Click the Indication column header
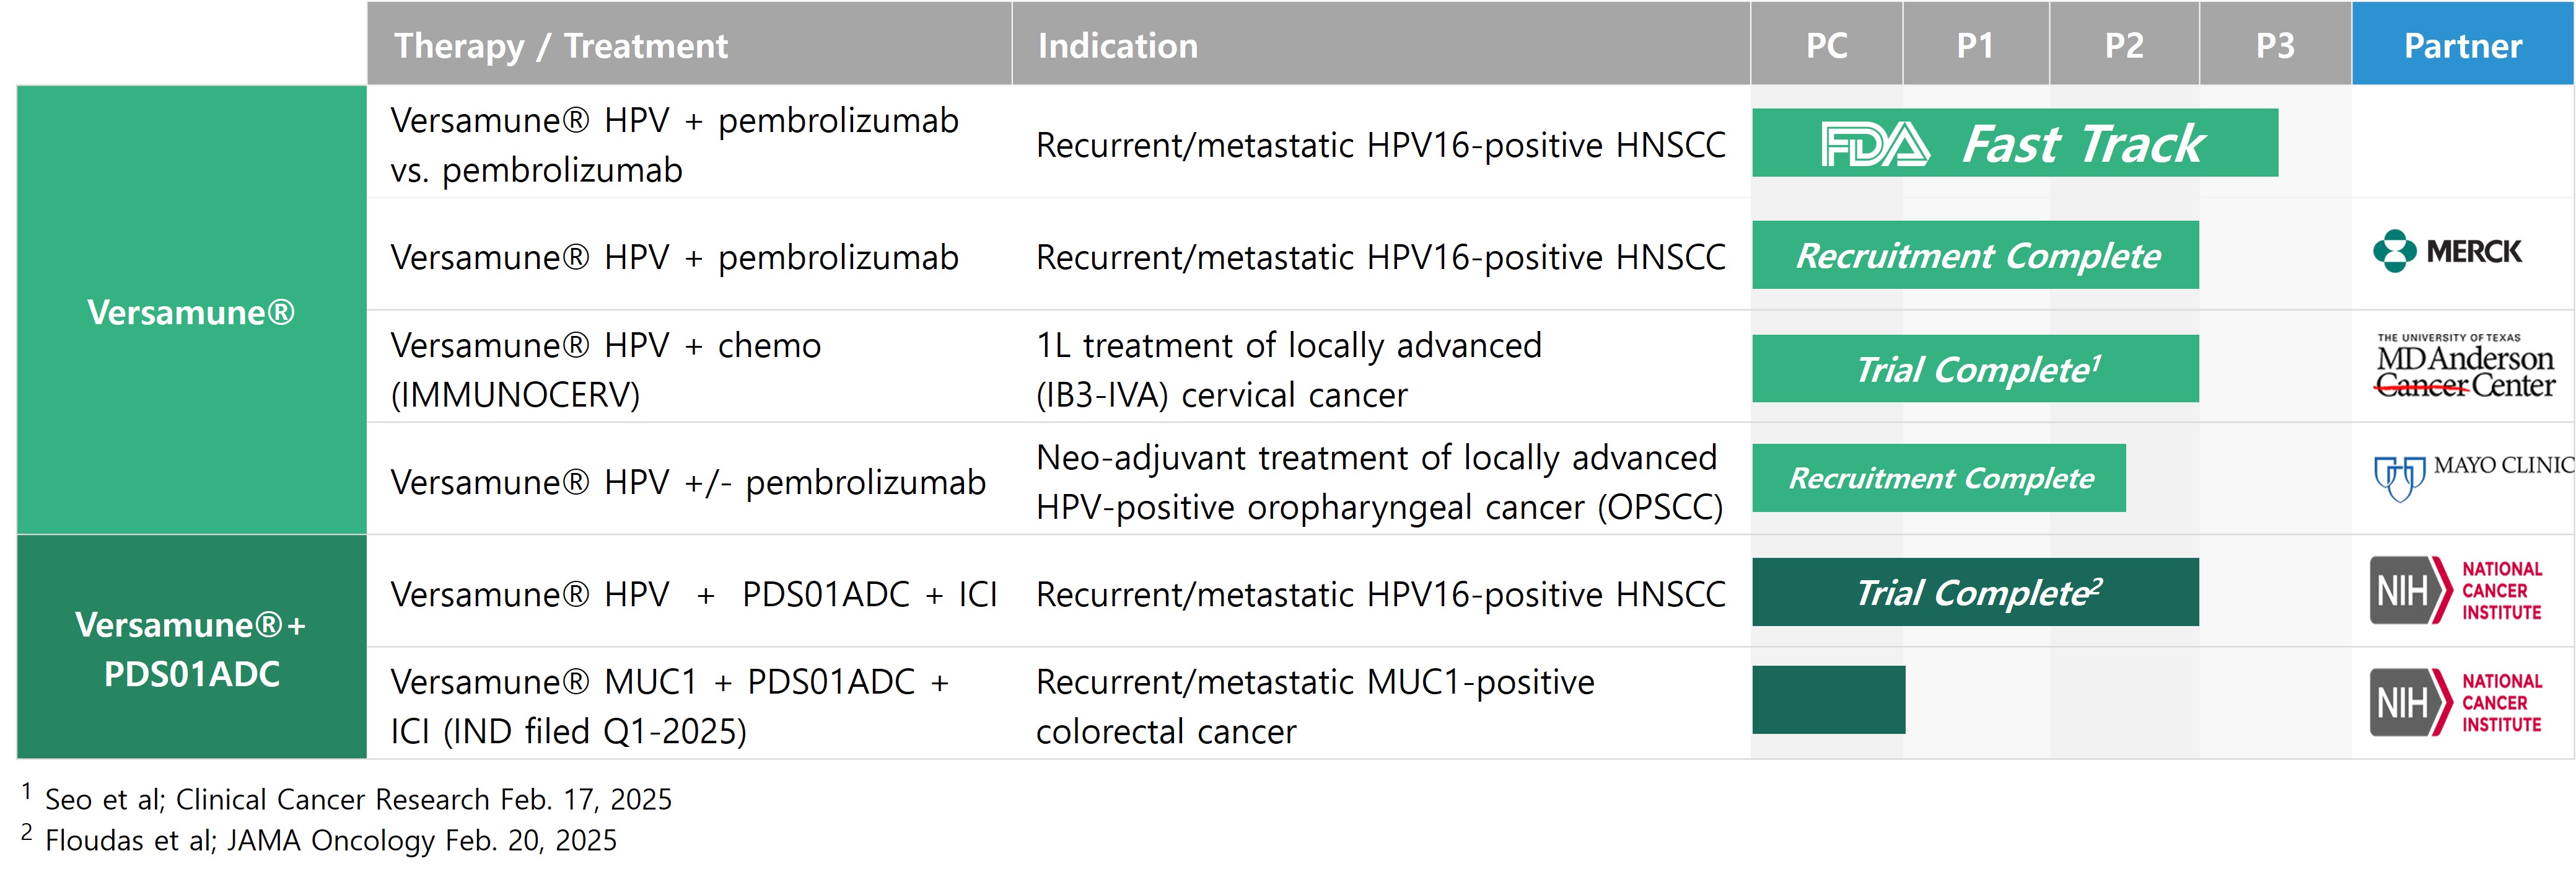This screenshot has width=2576, height=874. coord(1117,46)
